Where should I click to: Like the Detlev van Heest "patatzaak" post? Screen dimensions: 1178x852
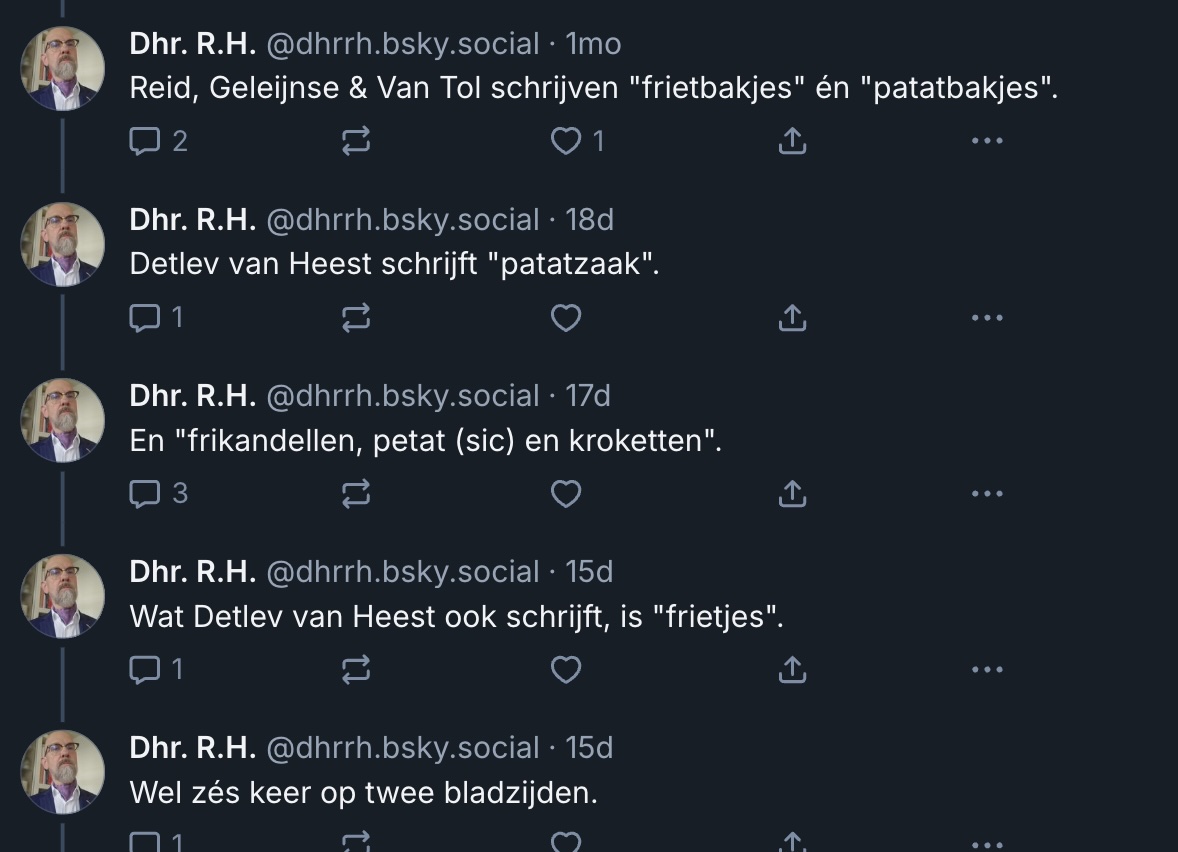pos(567,318)
